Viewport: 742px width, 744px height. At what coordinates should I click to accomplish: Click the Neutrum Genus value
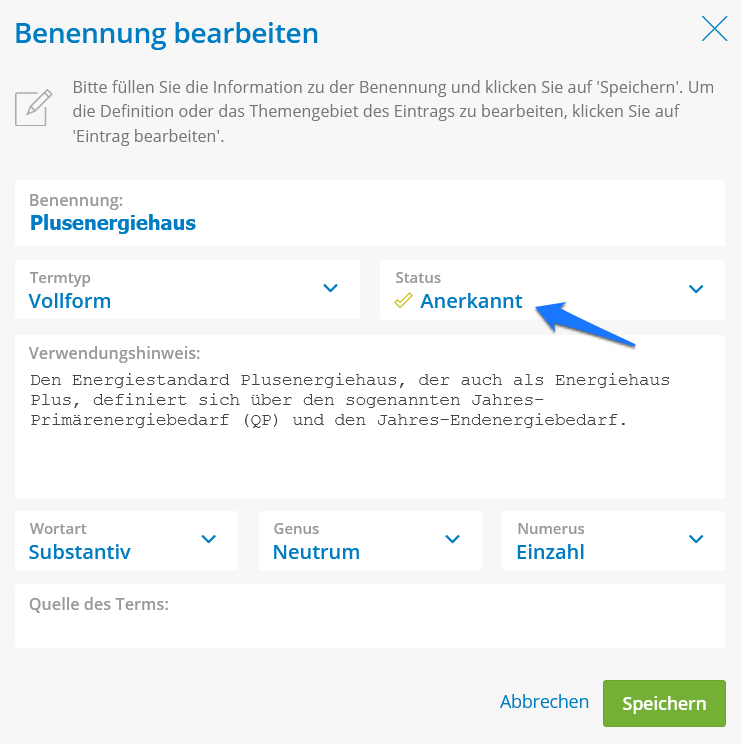pos(316,552)
